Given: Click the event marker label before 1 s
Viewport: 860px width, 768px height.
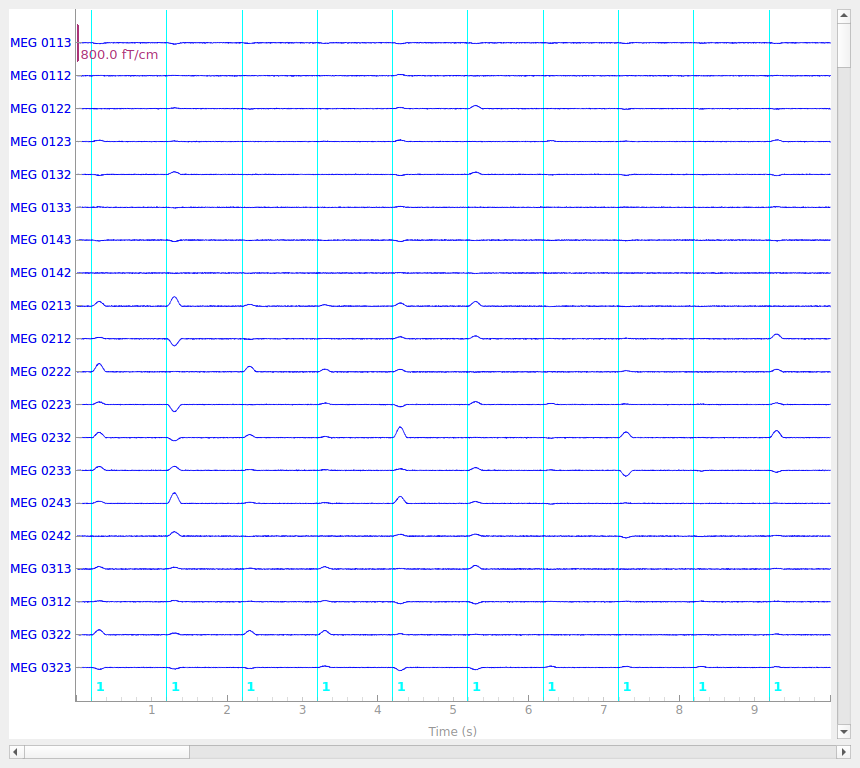Looking at the screenshot, I should pos(100,686).
